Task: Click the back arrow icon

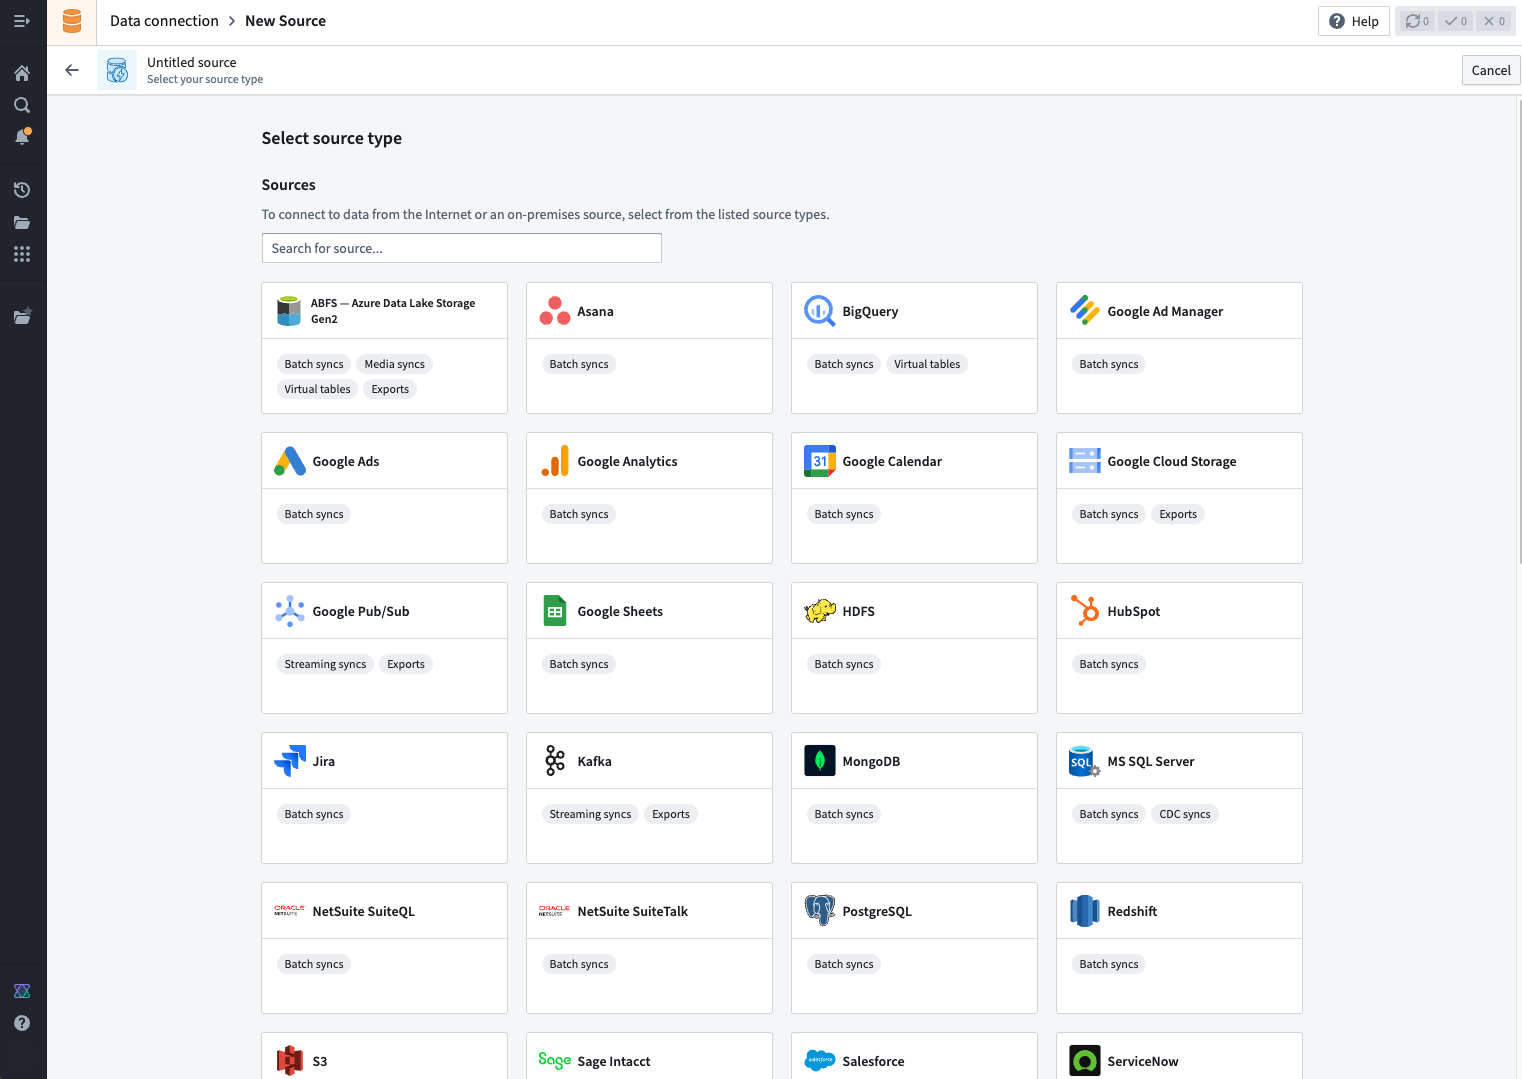Action: tap(72, 70)
